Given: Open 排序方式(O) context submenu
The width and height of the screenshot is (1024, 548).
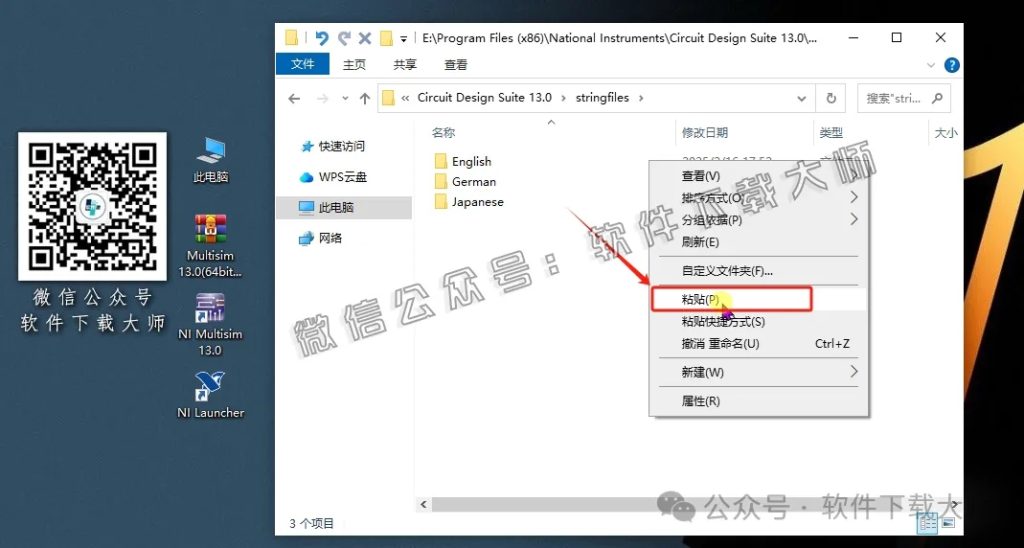Looking at the screenshot, I should pyautogui.click(x=758, y=198).
